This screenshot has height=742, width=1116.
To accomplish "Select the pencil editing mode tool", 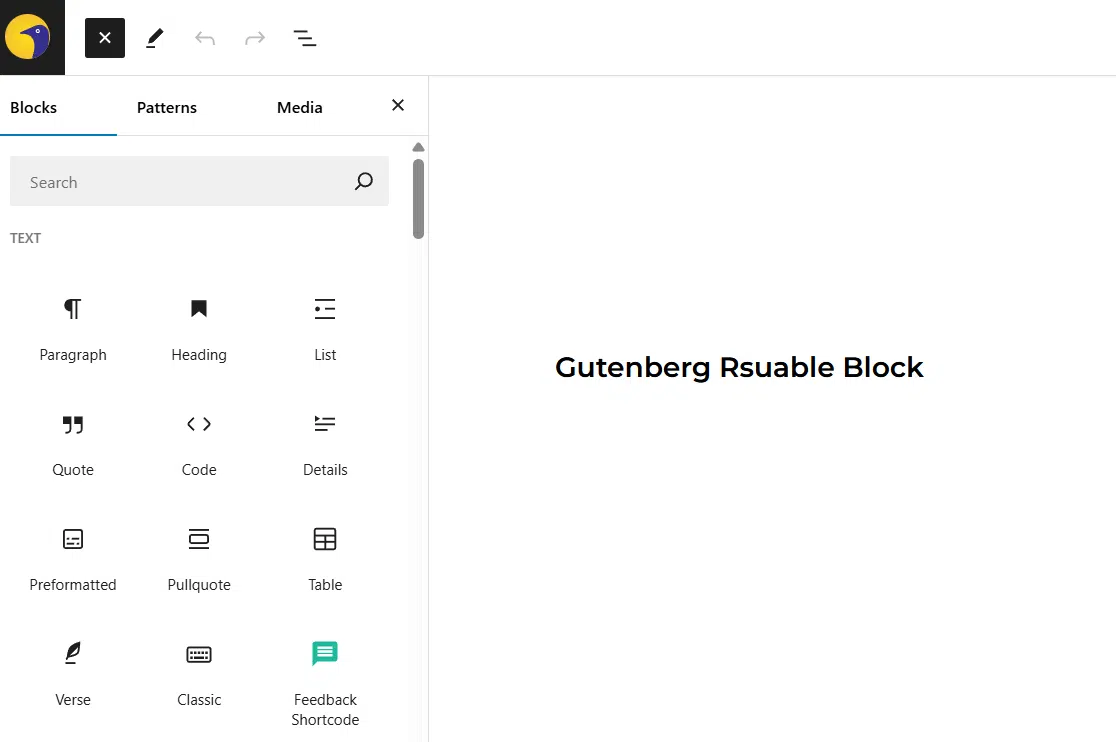I will click(155, 38).
